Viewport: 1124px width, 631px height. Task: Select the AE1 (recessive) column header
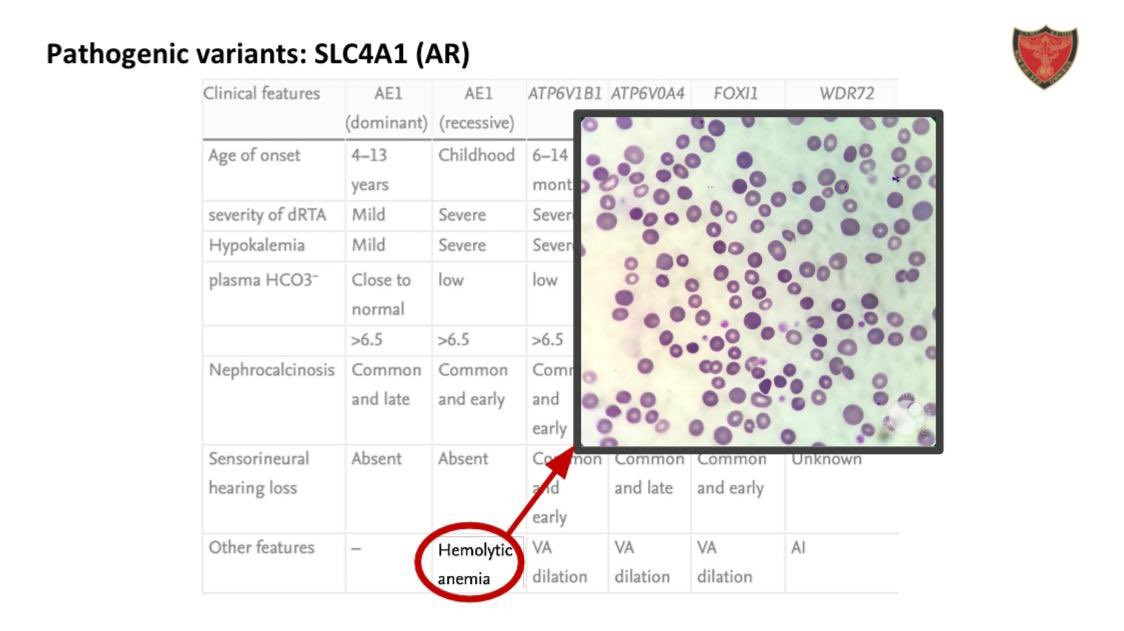(477, 108)
